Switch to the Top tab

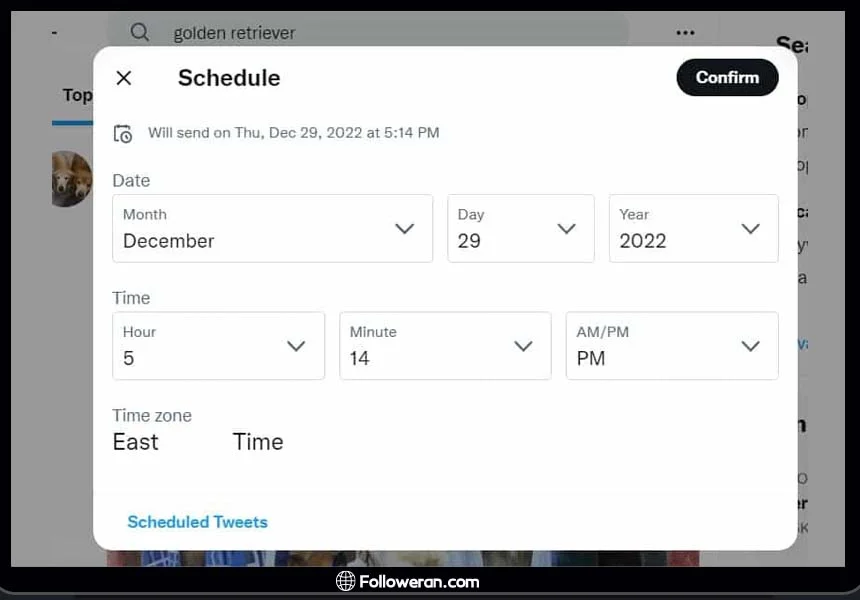click(x=76, y=95)
